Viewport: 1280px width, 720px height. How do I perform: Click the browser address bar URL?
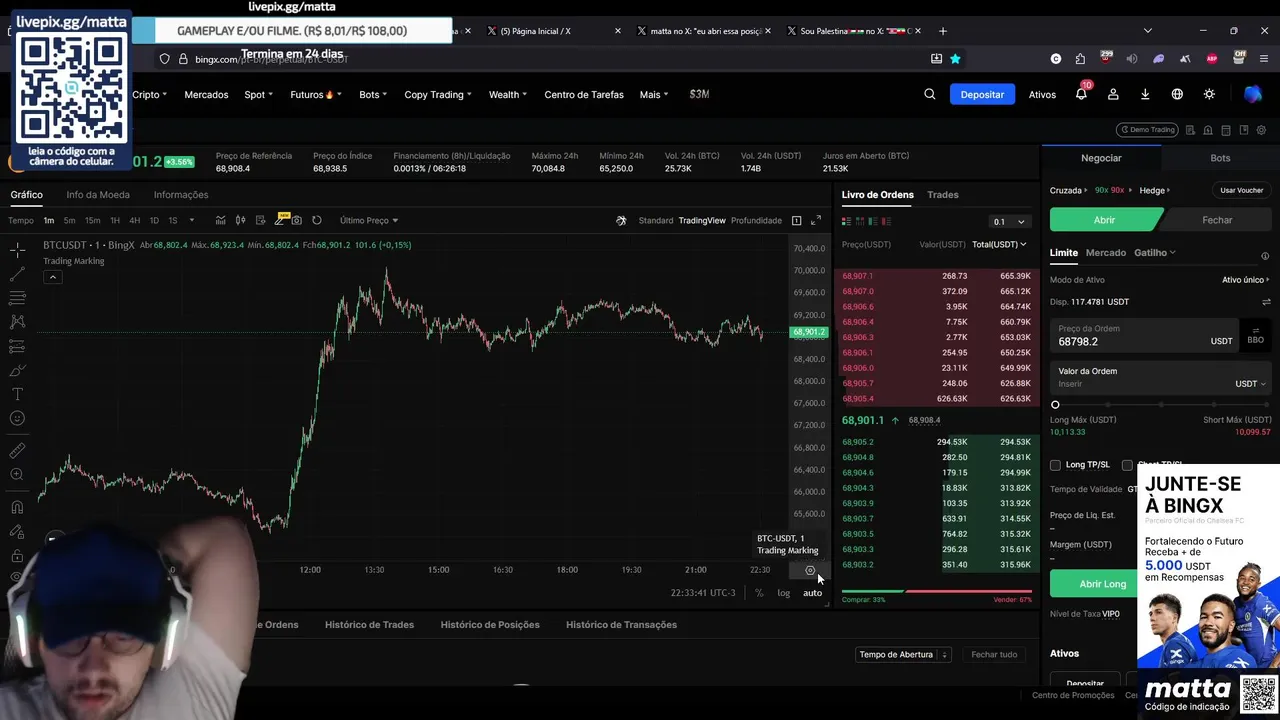(x=272, y=59)
